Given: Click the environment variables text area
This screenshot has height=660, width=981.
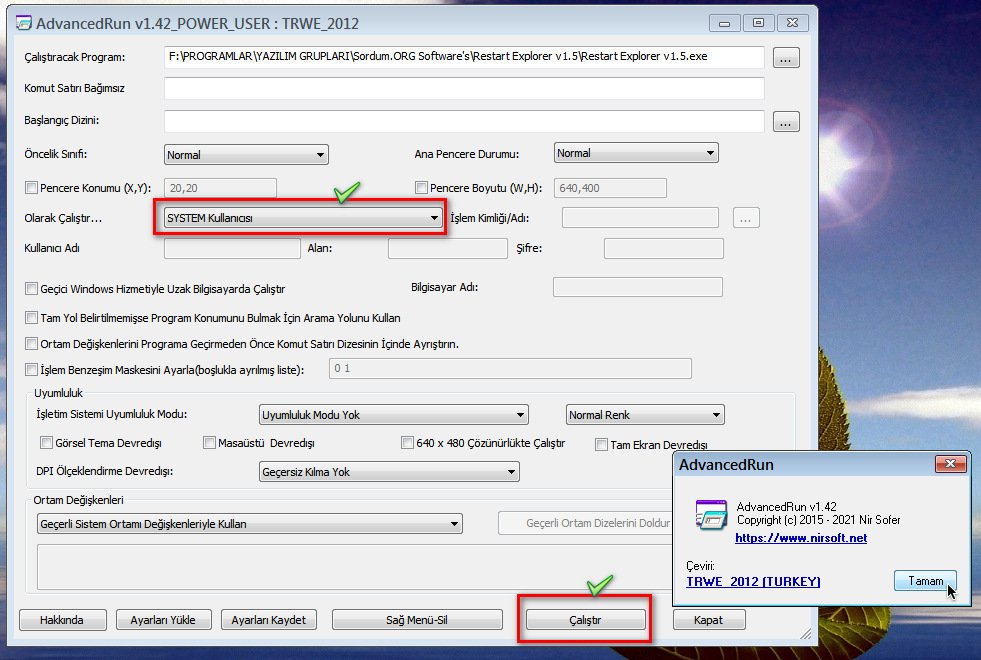Looking at the screenshot, I should pyautogui.click(x=354, y=567).
